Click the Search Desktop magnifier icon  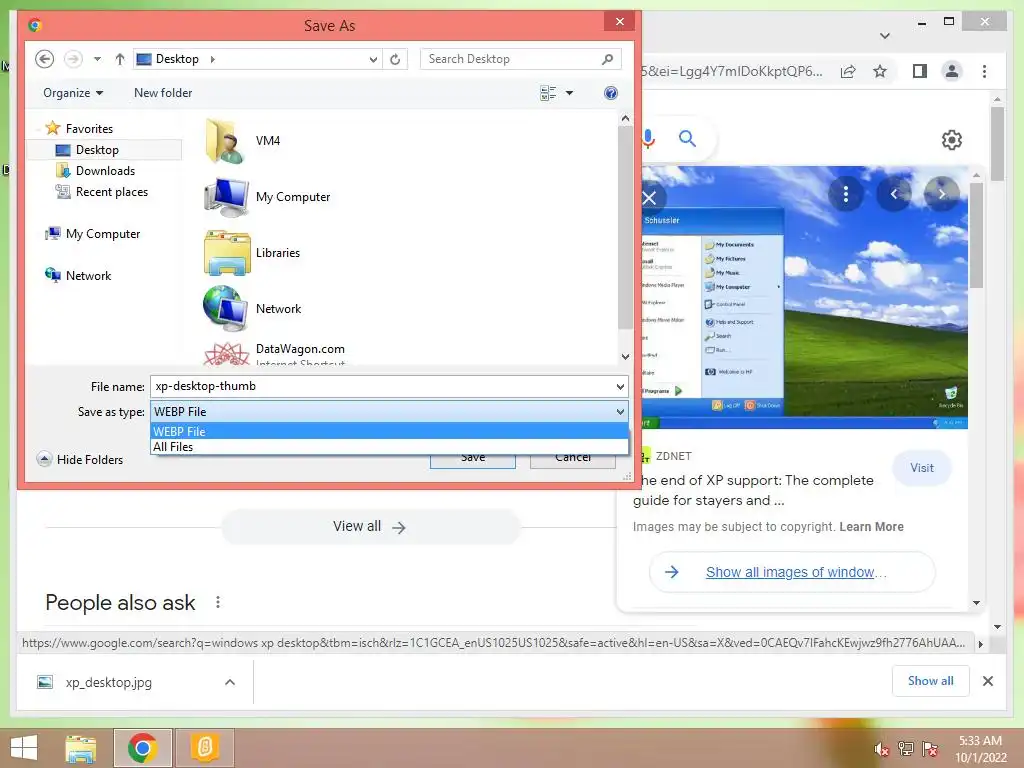point(607,59)
